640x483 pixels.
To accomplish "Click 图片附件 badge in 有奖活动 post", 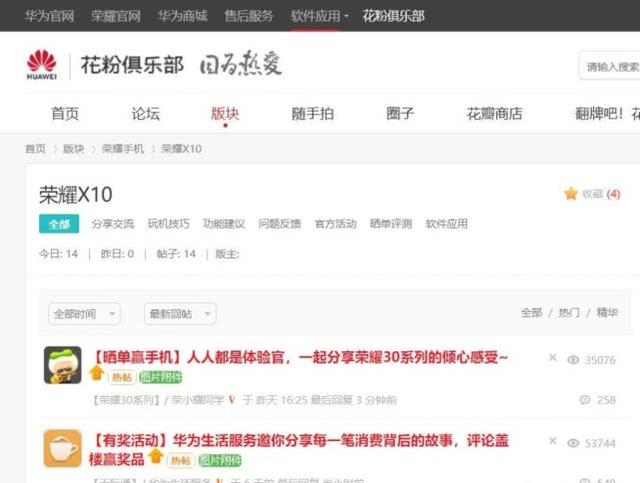I will pos(220,461).
